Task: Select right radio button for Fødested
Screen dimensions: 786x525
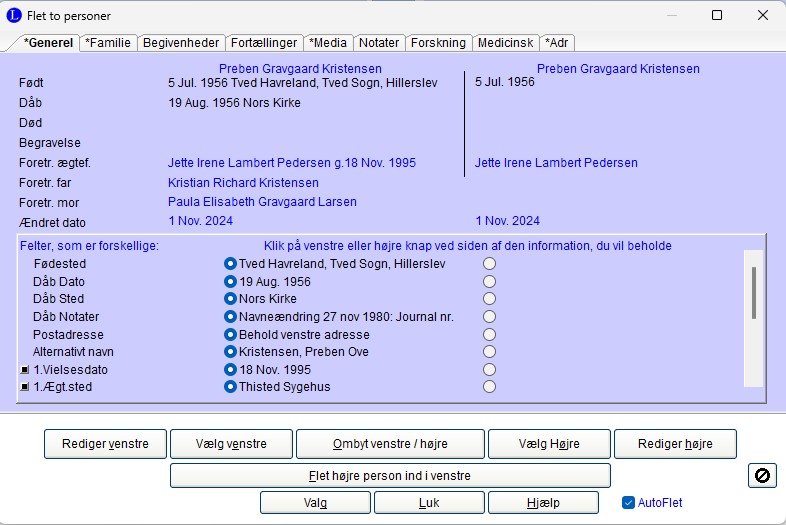Action: [x=490, y=264]
